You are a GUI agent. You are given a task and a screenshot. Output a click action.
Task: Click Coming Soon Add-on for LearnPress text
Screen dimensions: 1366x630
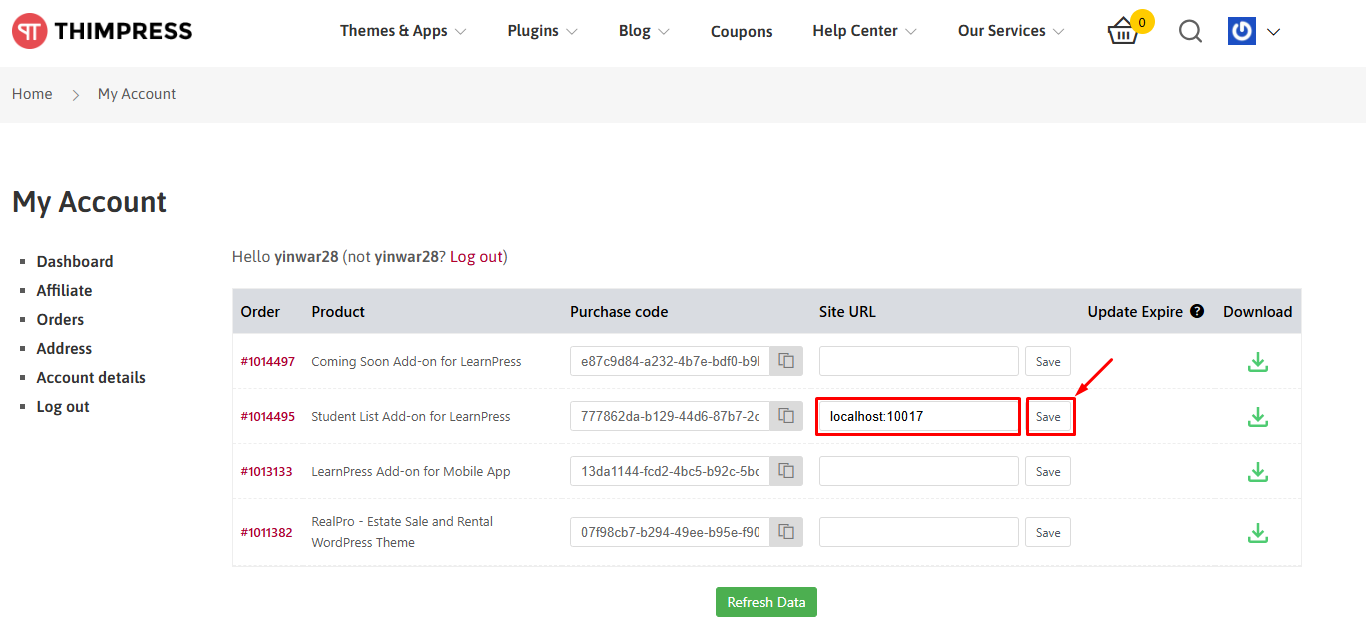(x=416, y=362)
